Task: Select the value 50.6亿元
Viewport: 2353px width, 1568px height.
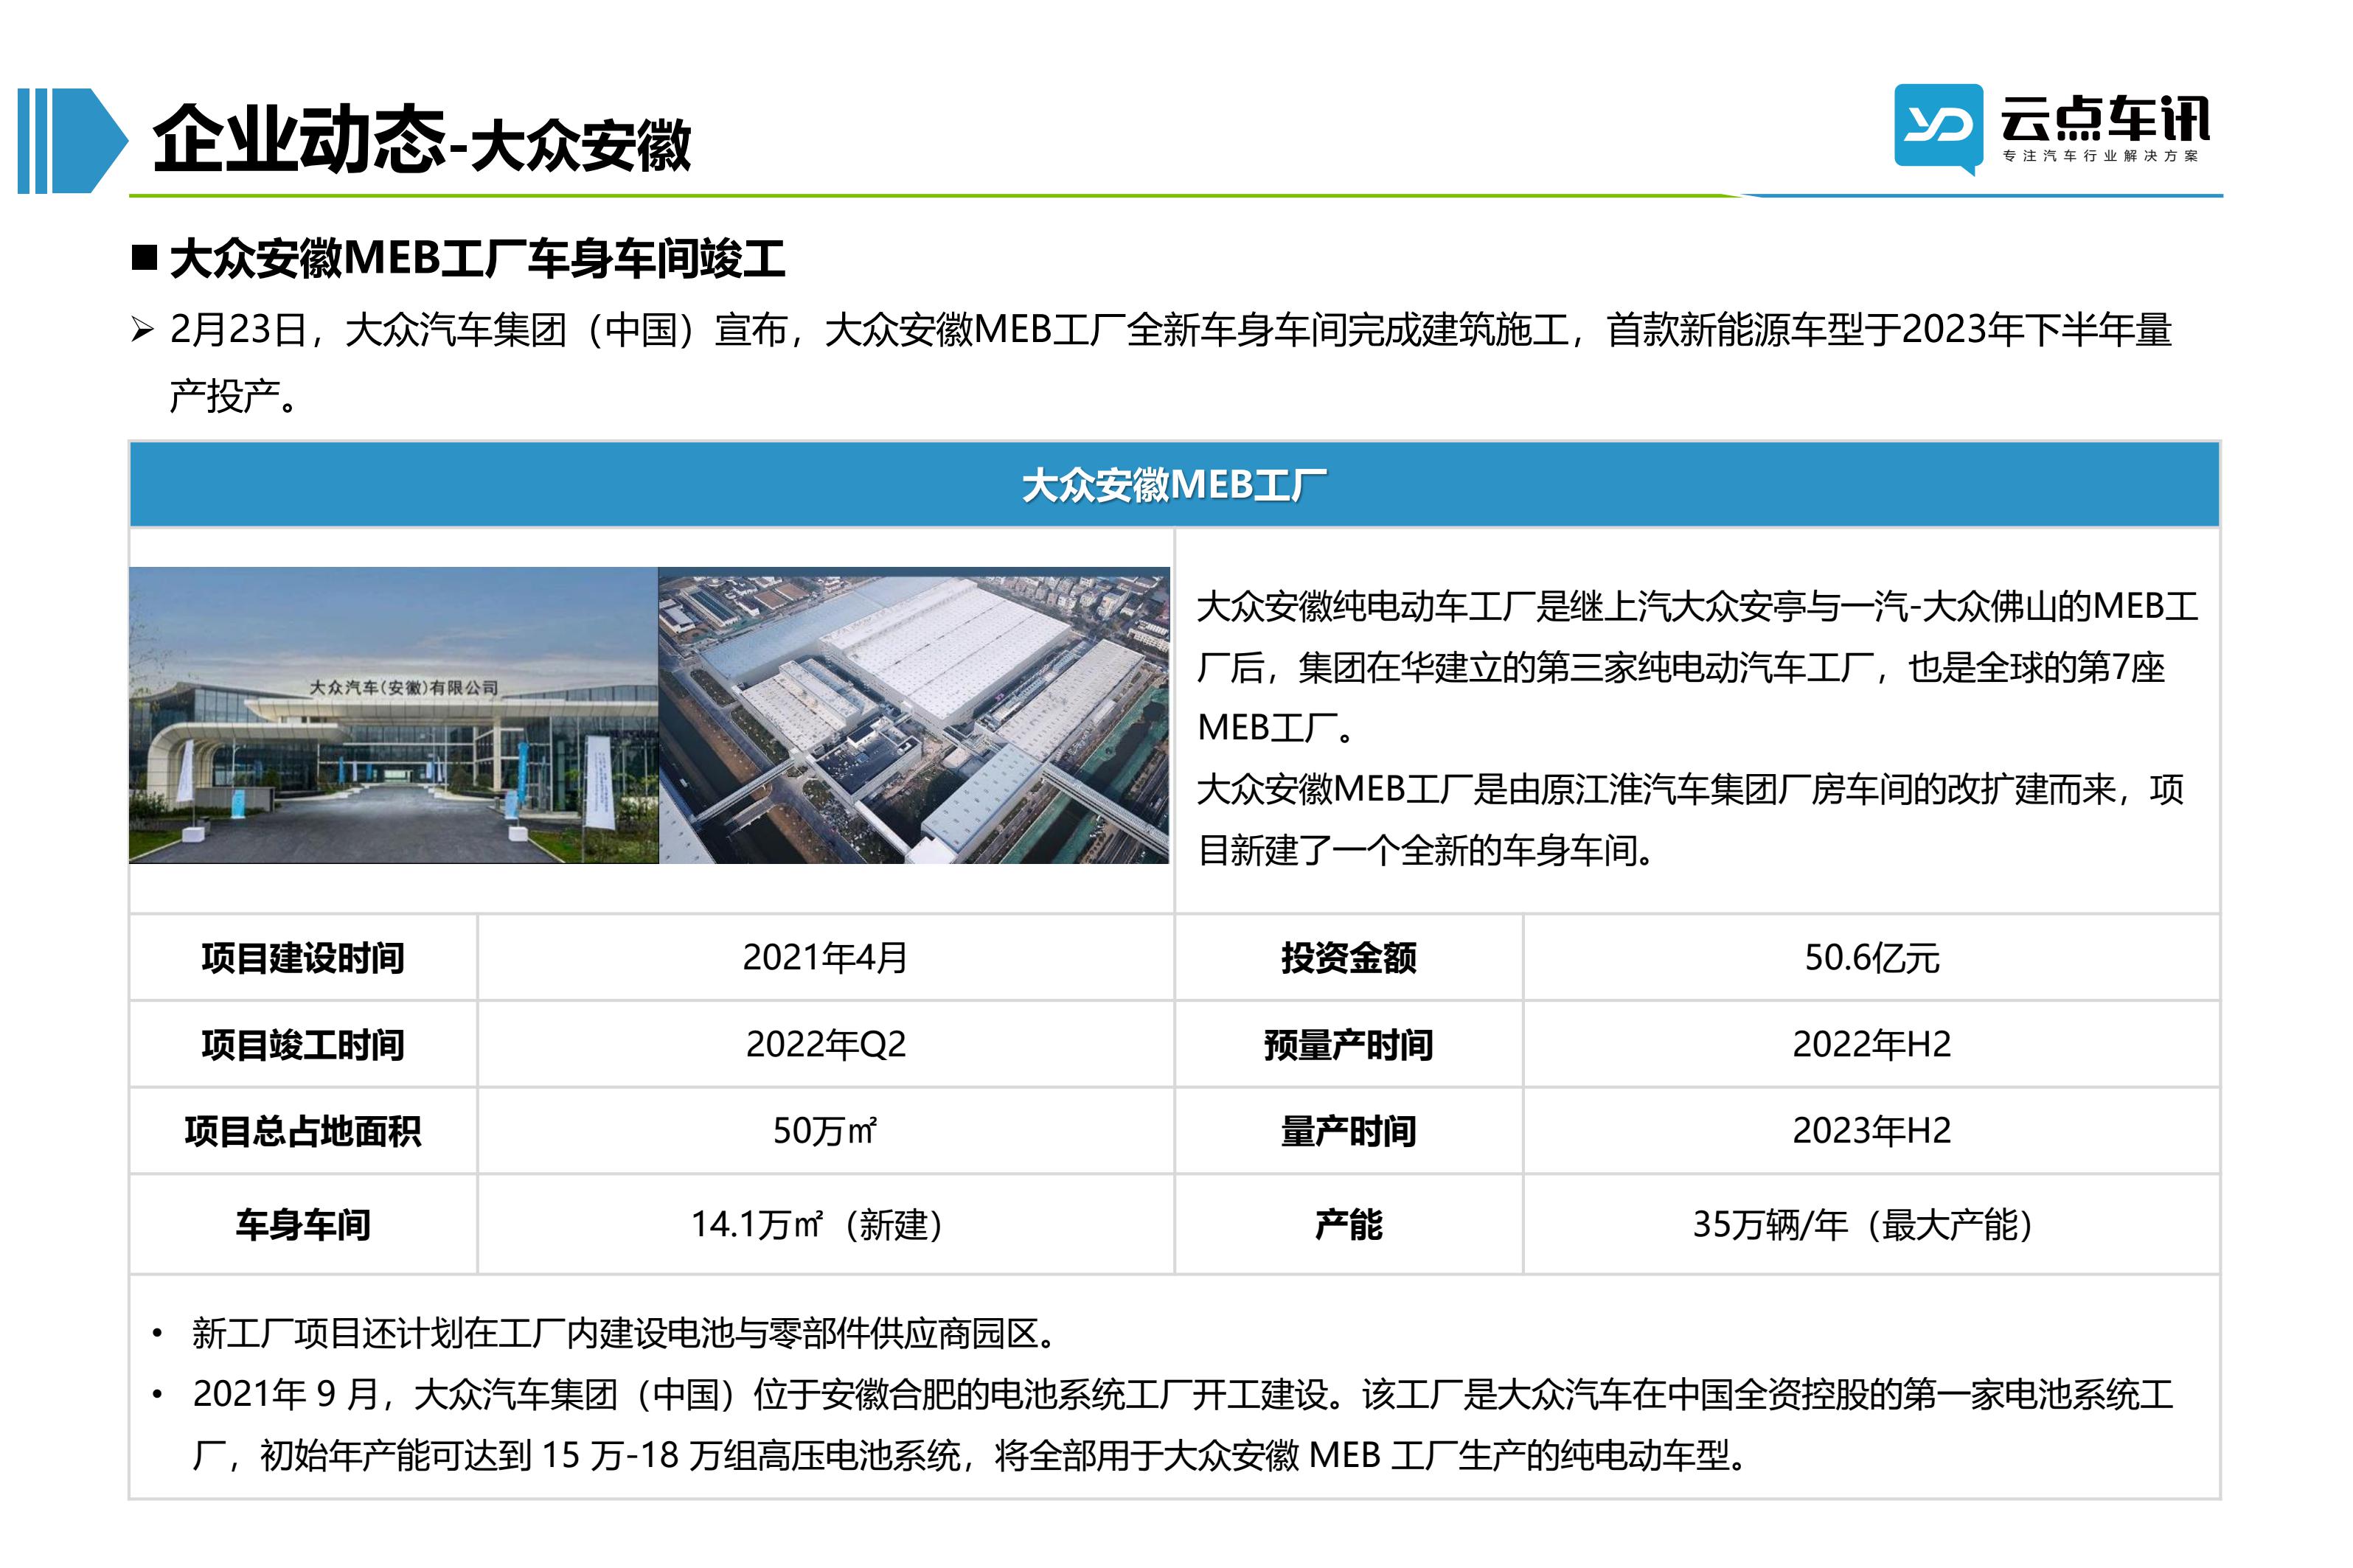Action: click(x=1871, y=958)
